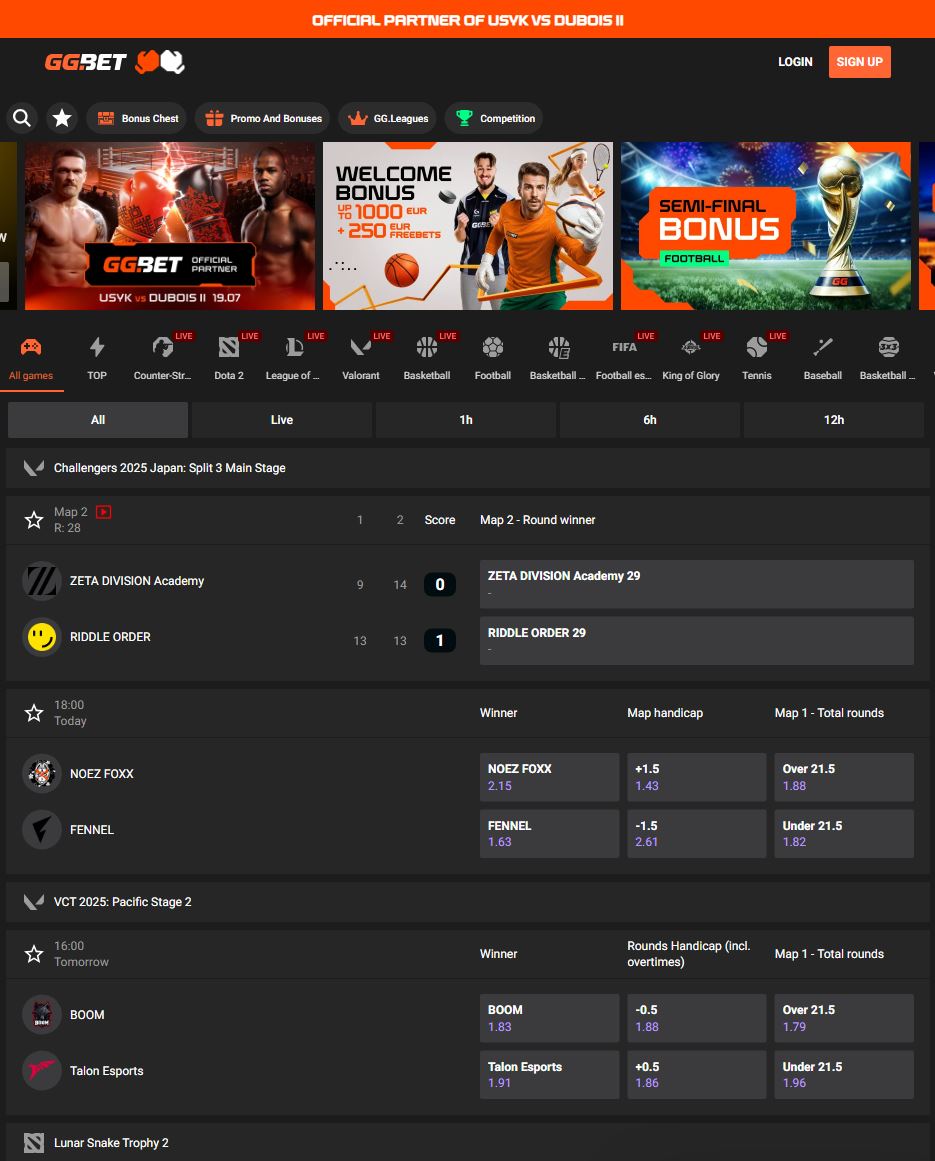
Task: Click the RIDDLE ORDER smiley logo
Action: (41, 637)
